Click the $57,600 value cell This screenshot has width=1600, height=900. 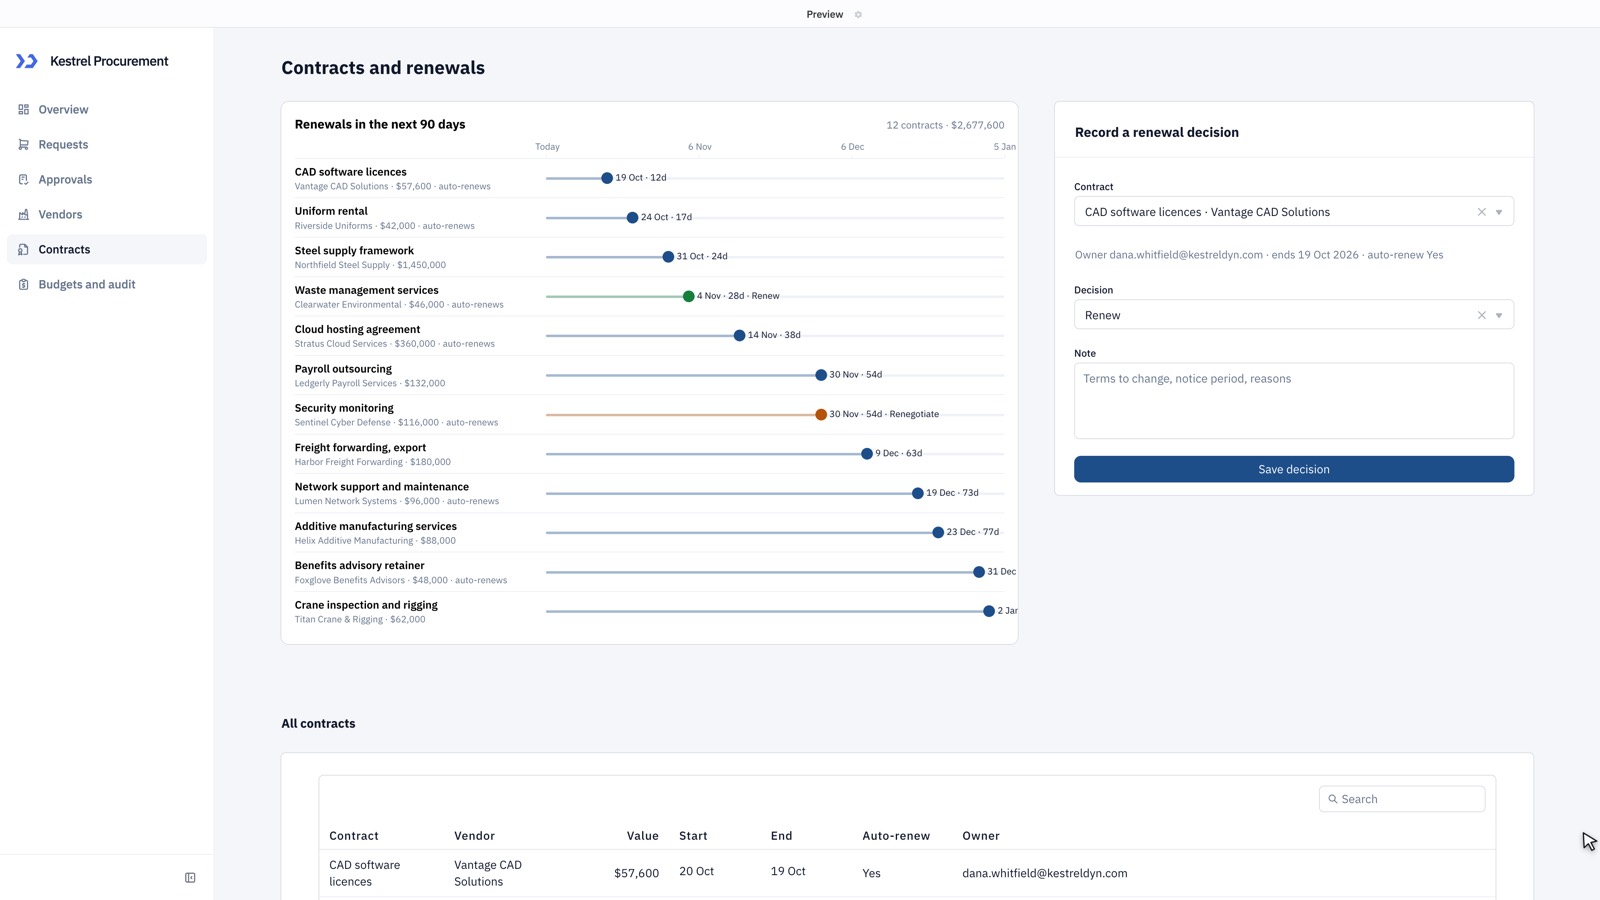point(636,873)
